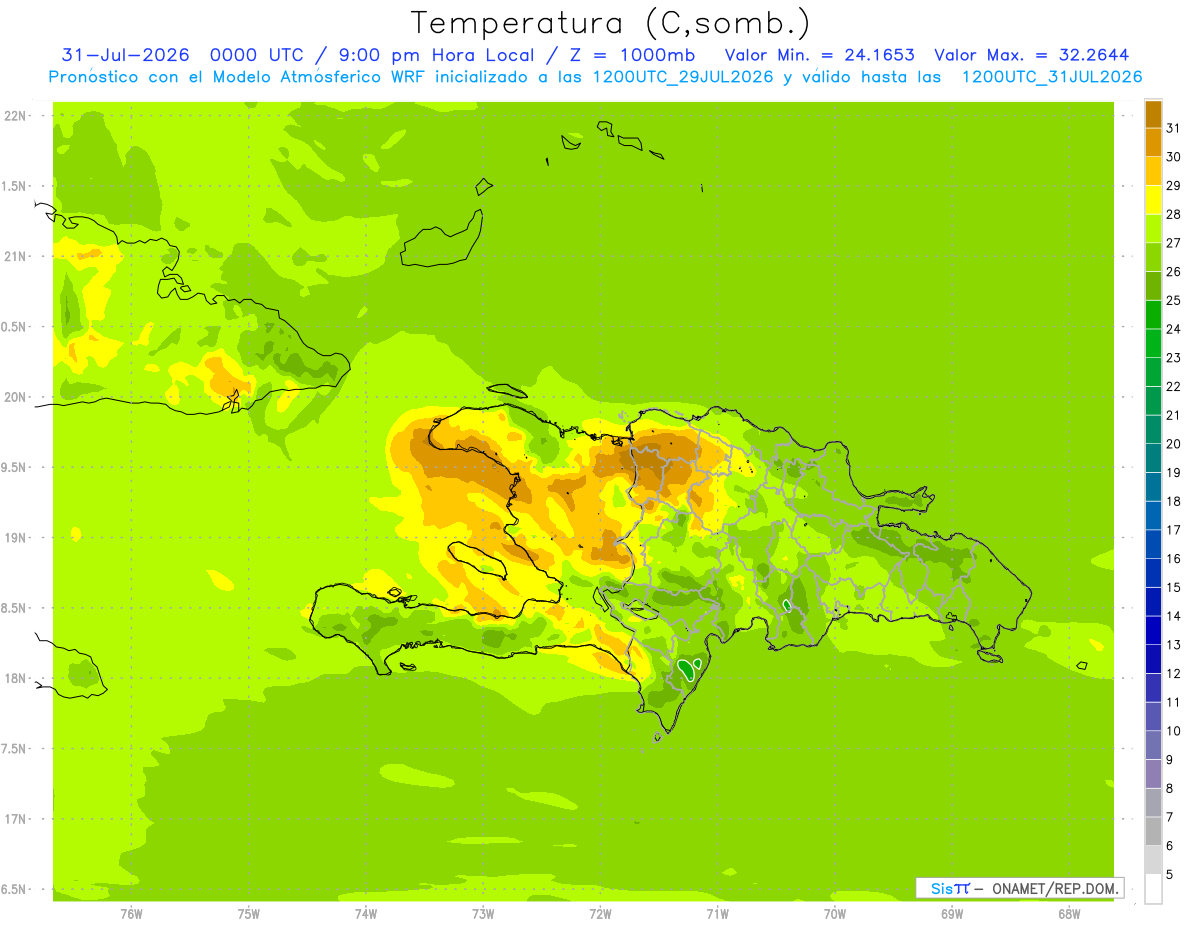Click the "1200UTC_29JUL2026" initialization time text
1200x927 pixels.
[683, 77]
